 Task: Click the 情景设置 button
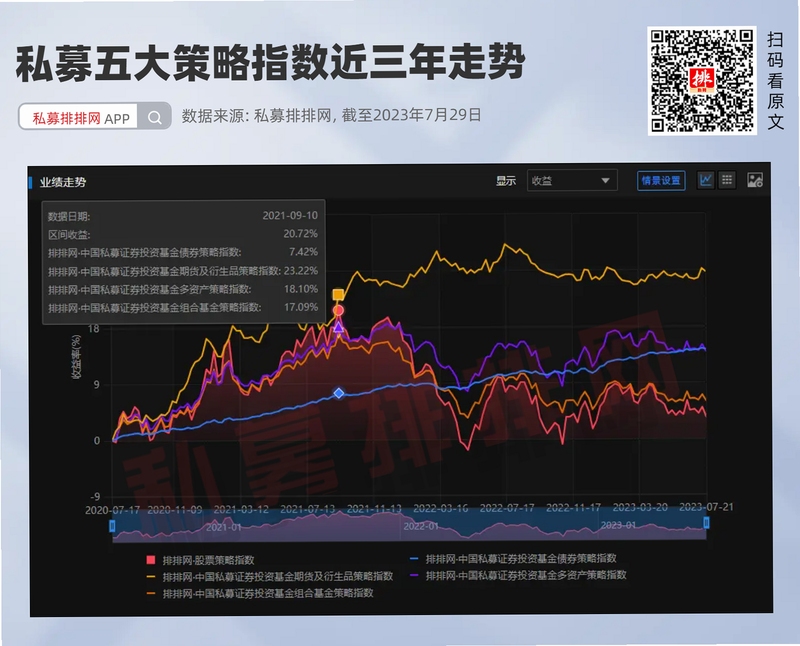tap(661, 181)
